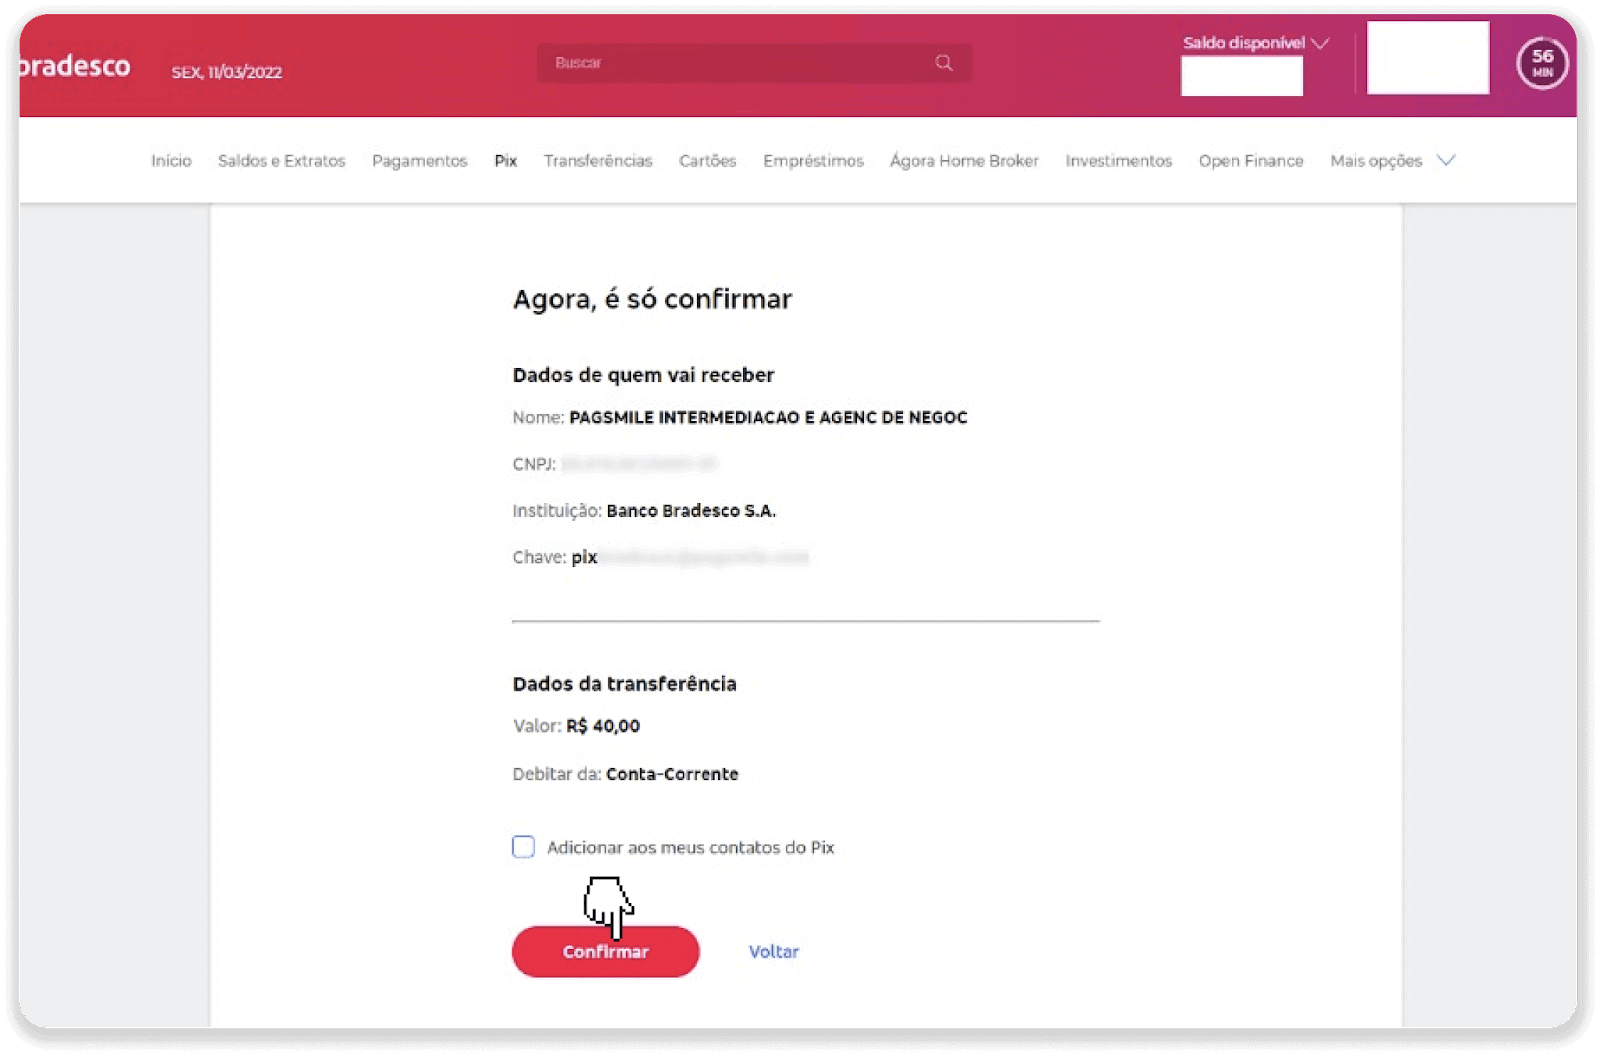Select Open Finance in the navigation bar
Screen dimensions: 1600x1056
1251,160
